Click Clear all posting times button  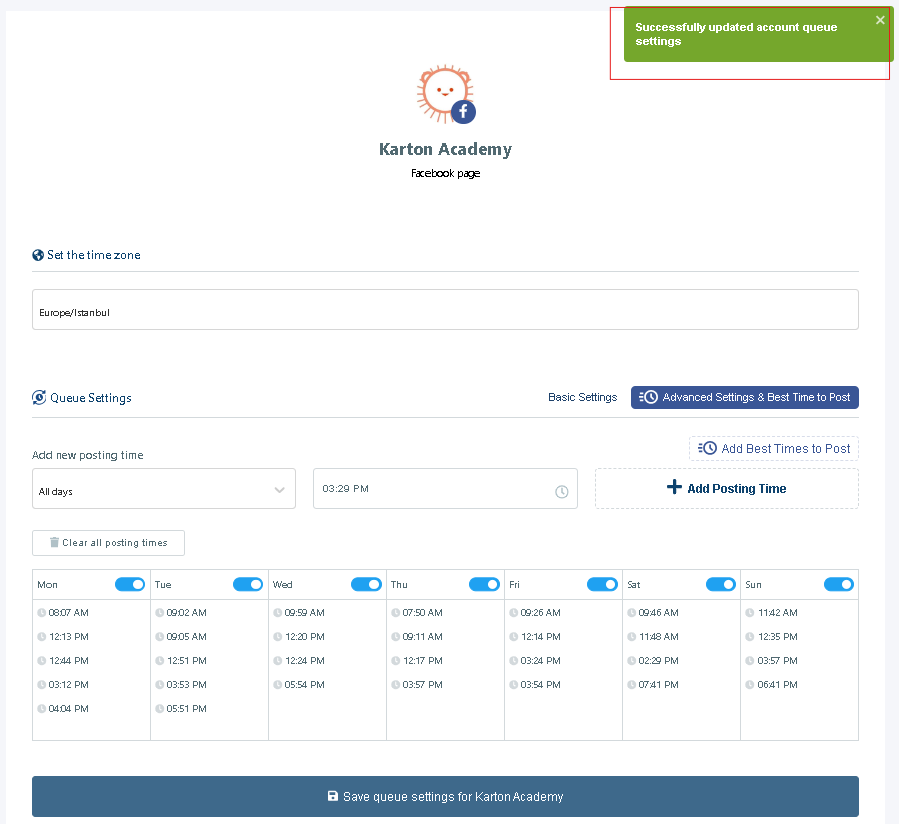pos(108,543)
